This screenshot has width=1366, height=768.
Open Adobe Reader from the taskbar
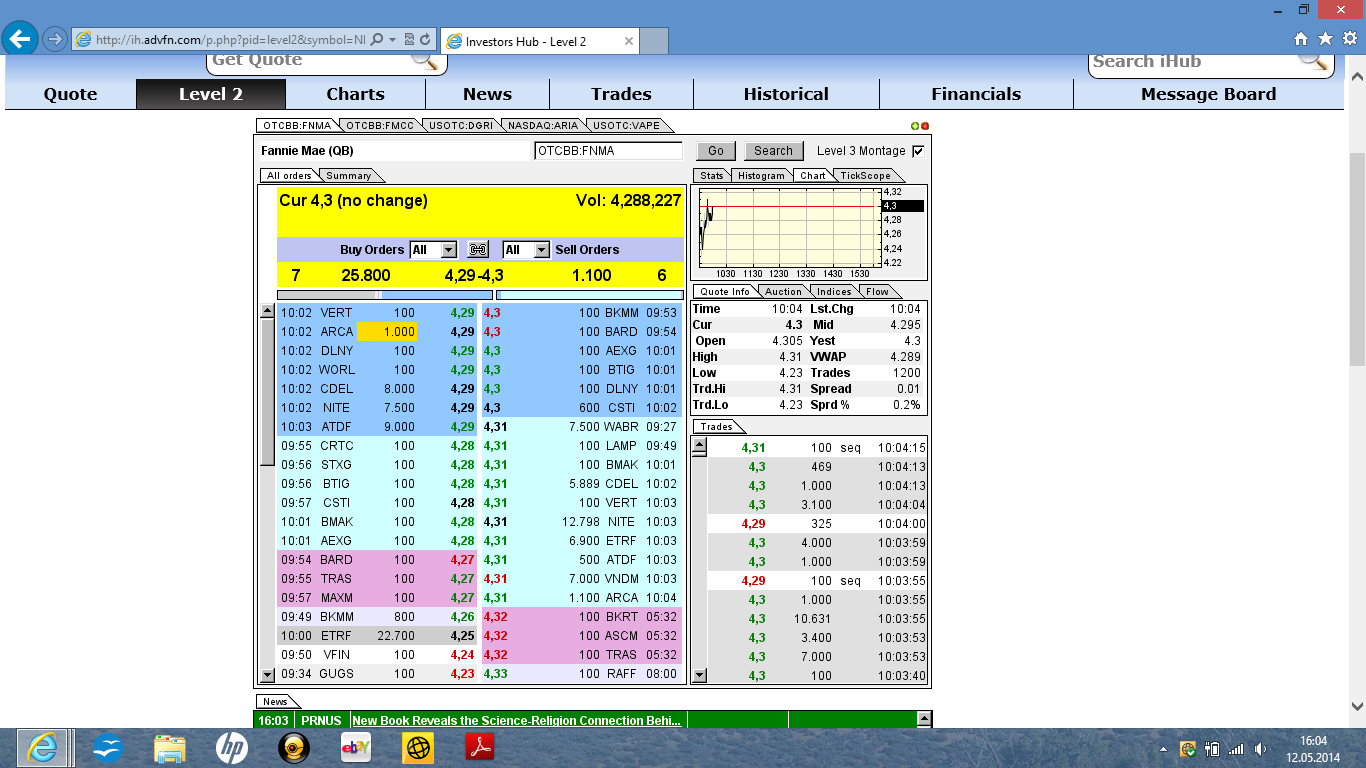481,747
